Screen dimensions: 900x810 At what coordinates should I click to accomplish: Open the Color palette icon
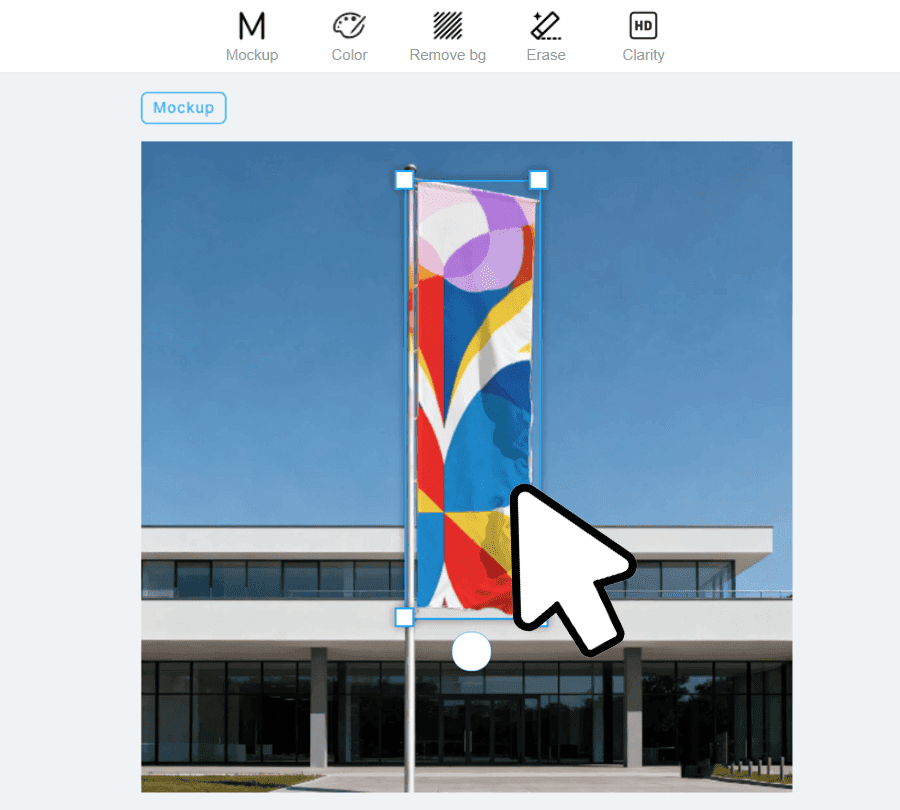click(x=349, y=26)
